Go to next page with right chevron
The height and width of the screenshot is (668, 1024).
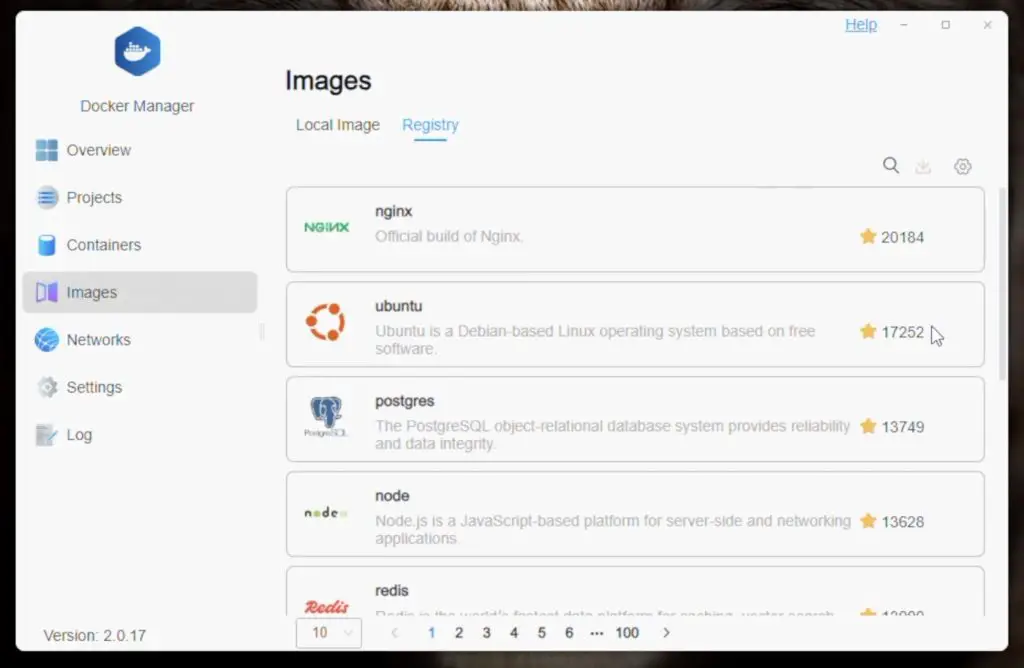(666, 632)
